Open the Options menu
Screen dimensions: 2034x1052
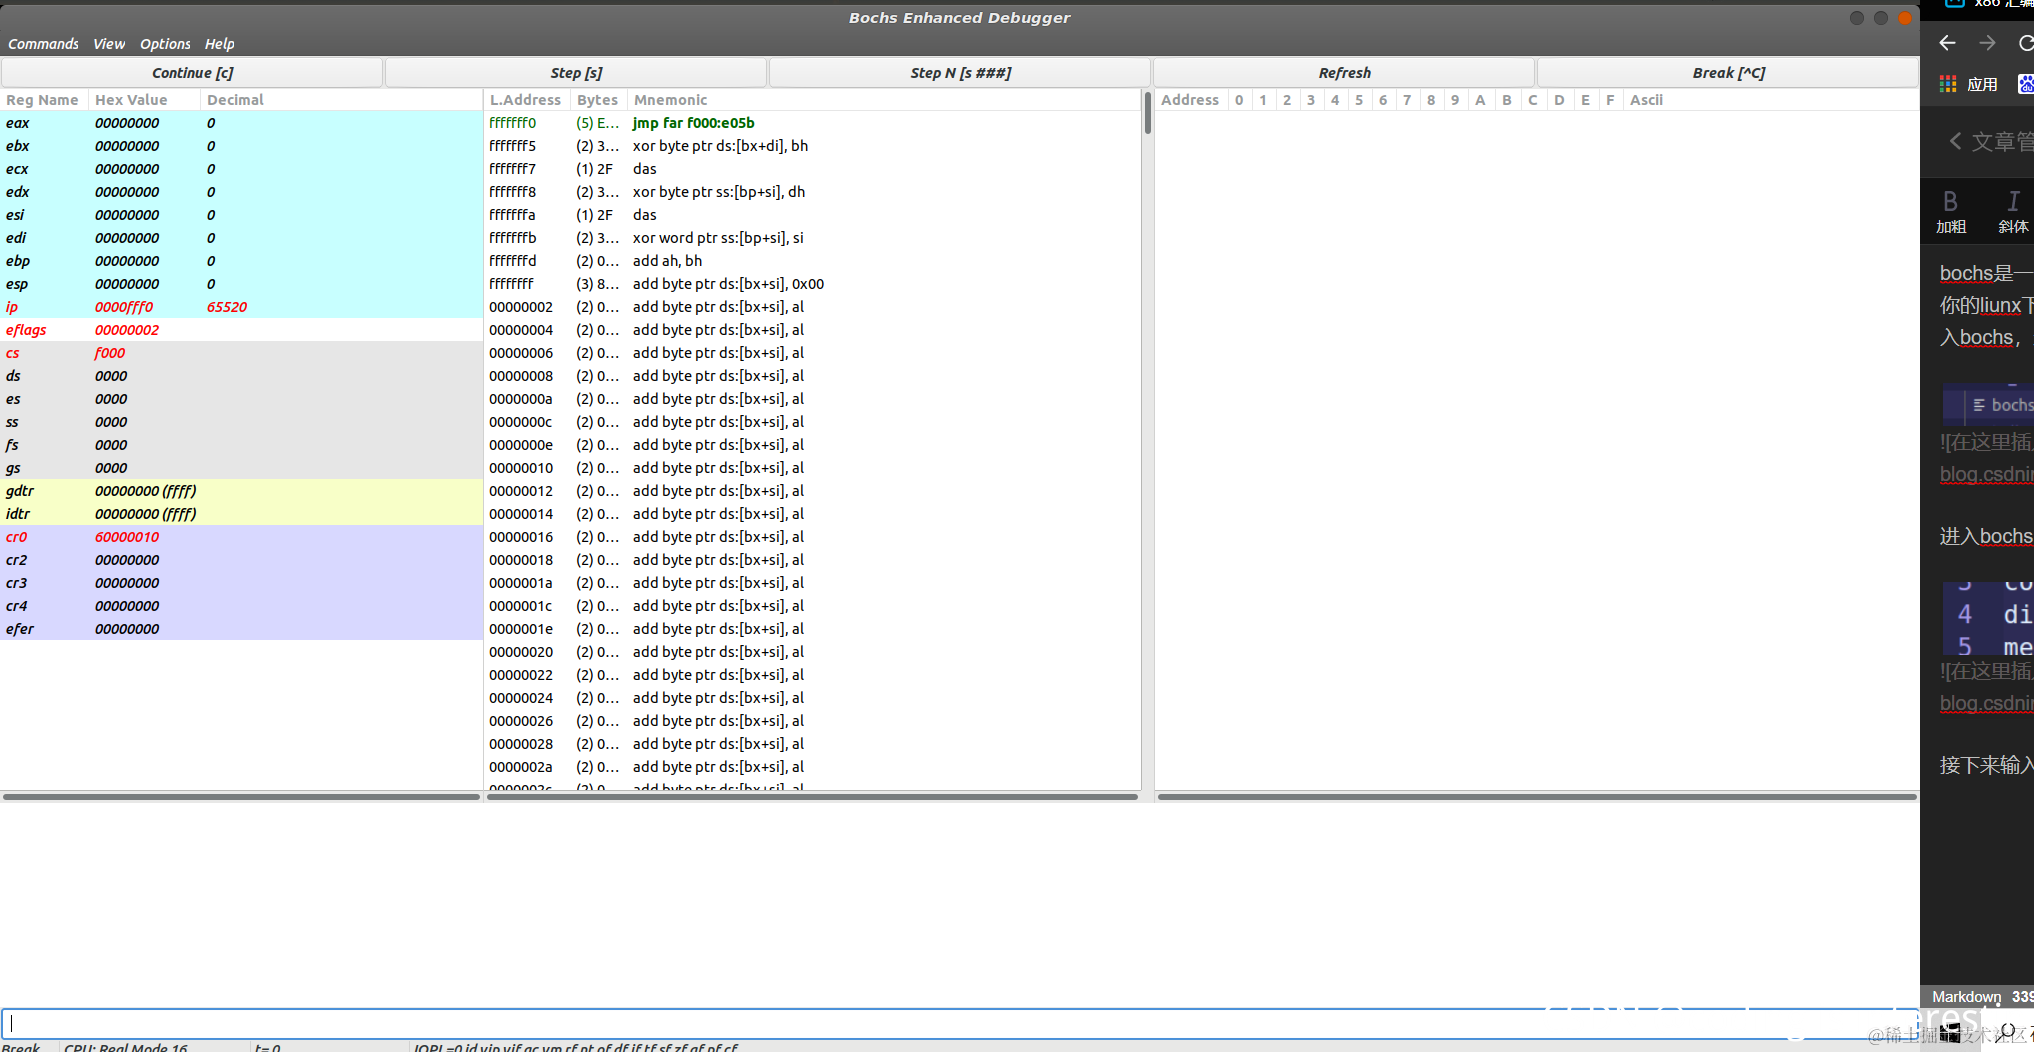[165, 44]
